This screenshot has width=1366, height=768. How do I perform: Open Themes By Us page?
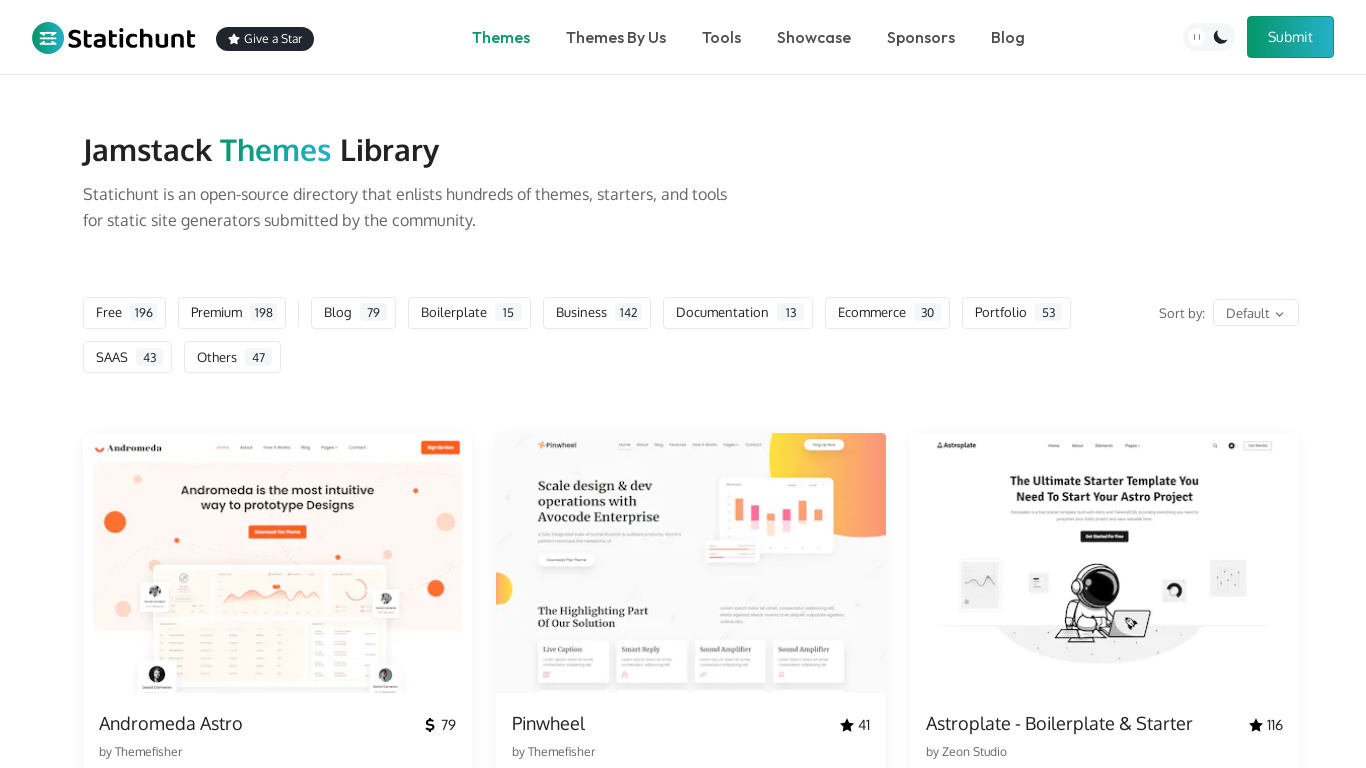click(x=616, y=37)
